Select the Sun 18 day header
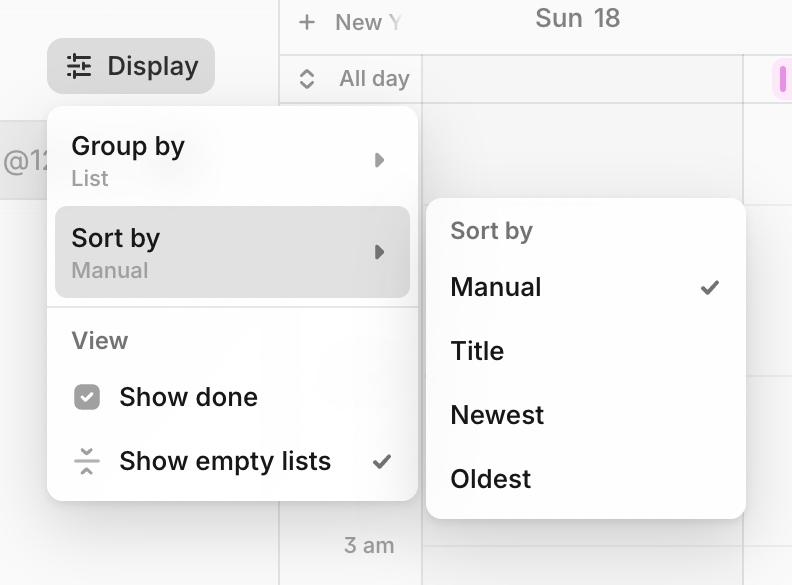The height and width of the screenshot is (585, 792). tap(577, 19)
